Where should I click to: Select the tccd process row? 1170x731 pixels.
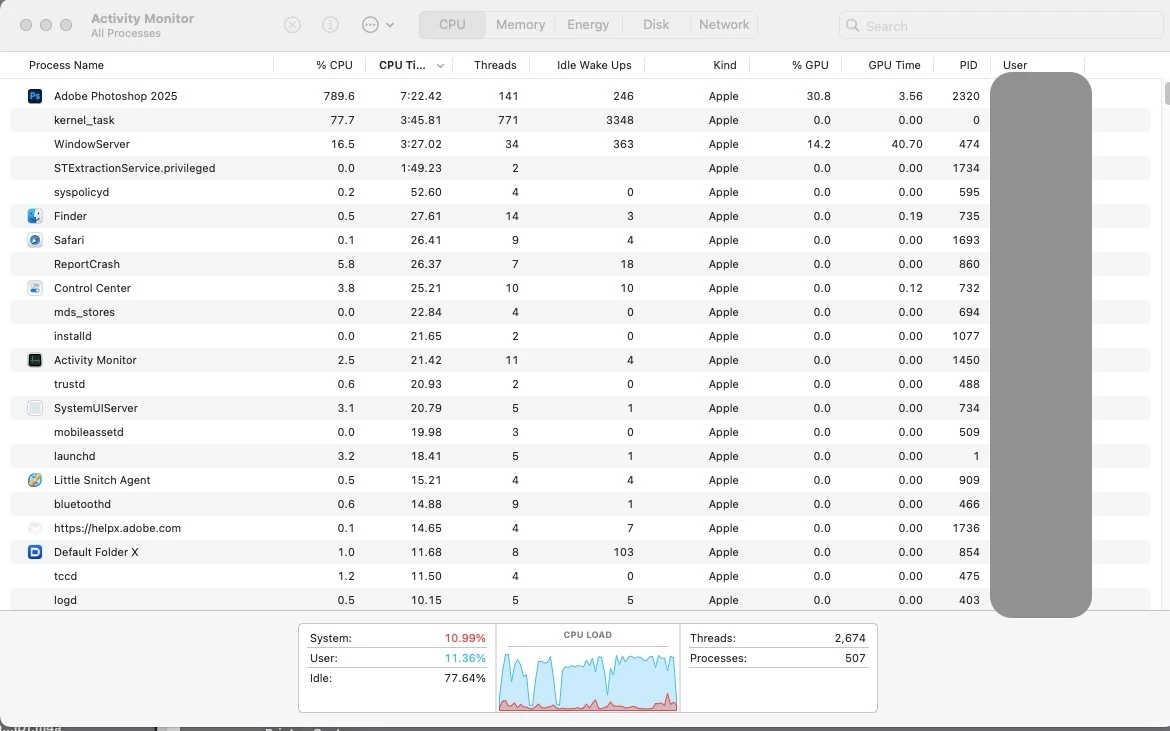(x=581, y=576)
